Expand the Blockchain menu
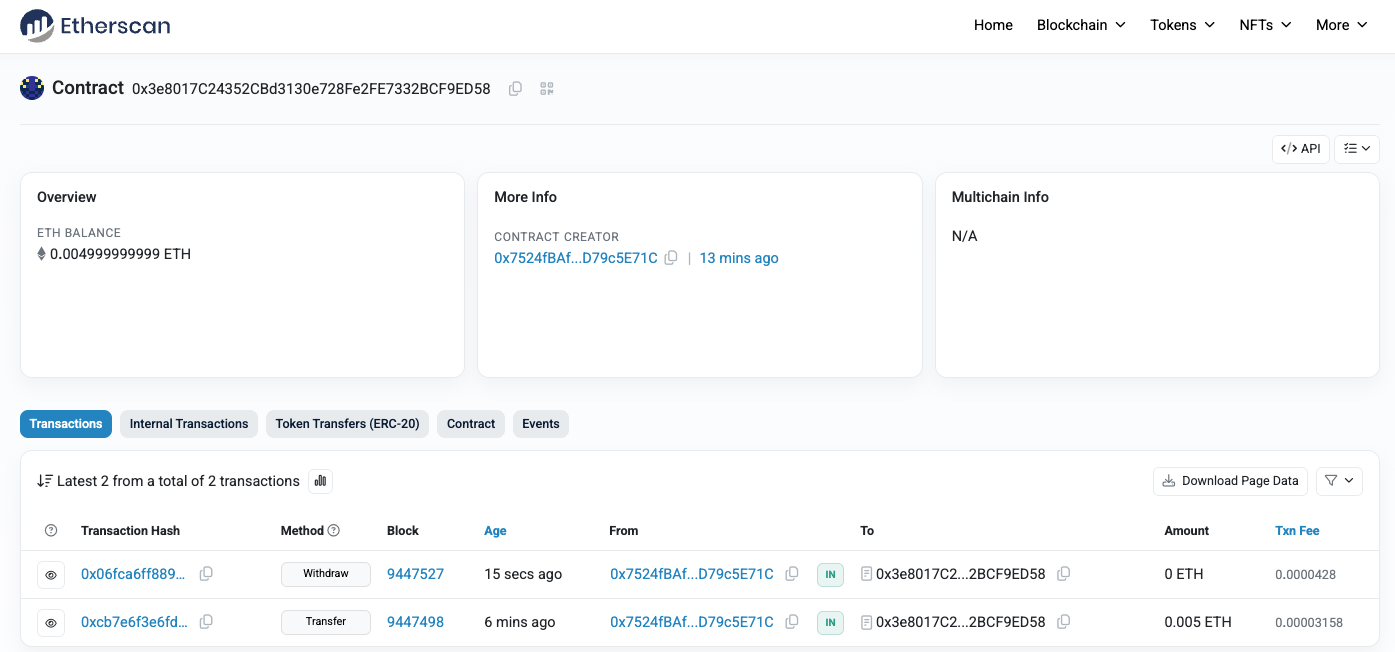The width and height of the screenshot is (1395, 652). click(x=1081, y=25)
